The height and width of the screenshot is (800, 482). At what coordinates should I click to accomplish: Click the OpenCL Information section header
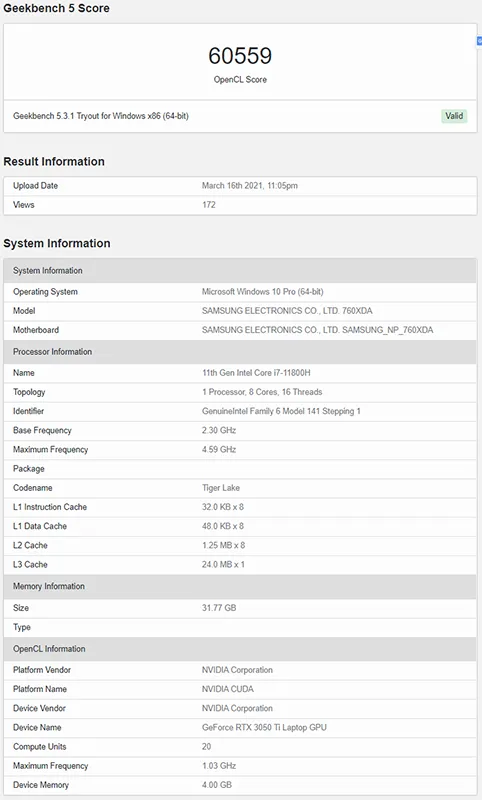240,649
